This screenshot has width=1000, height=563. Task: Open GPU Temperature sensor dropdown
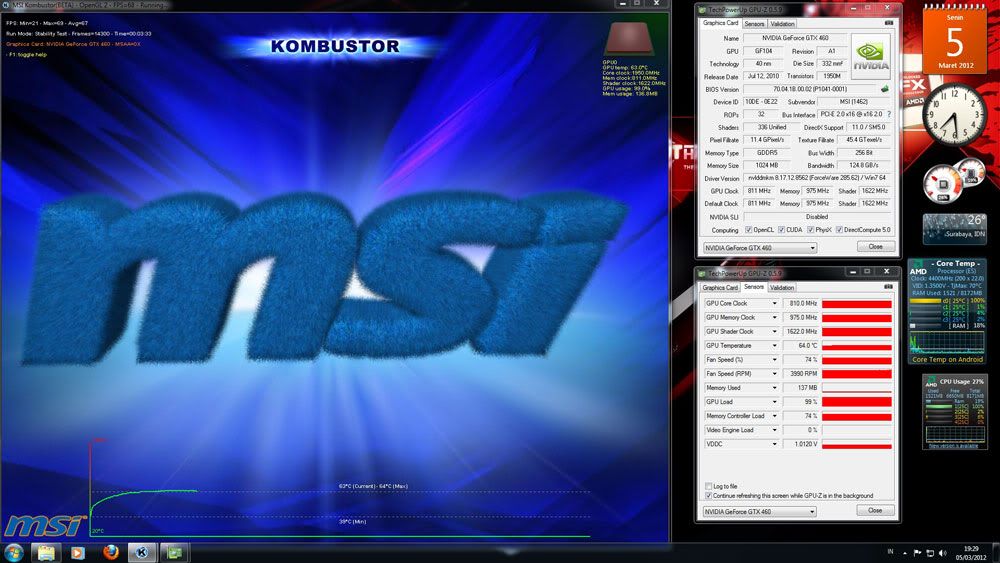coord(774,346)
